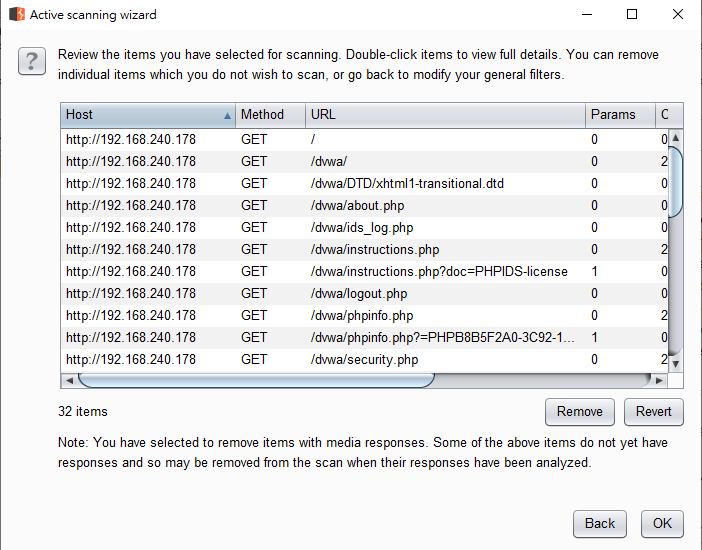Click horizontal scrollbar right arrow
This screenshot has width=702, height=550.
(658, 381)
